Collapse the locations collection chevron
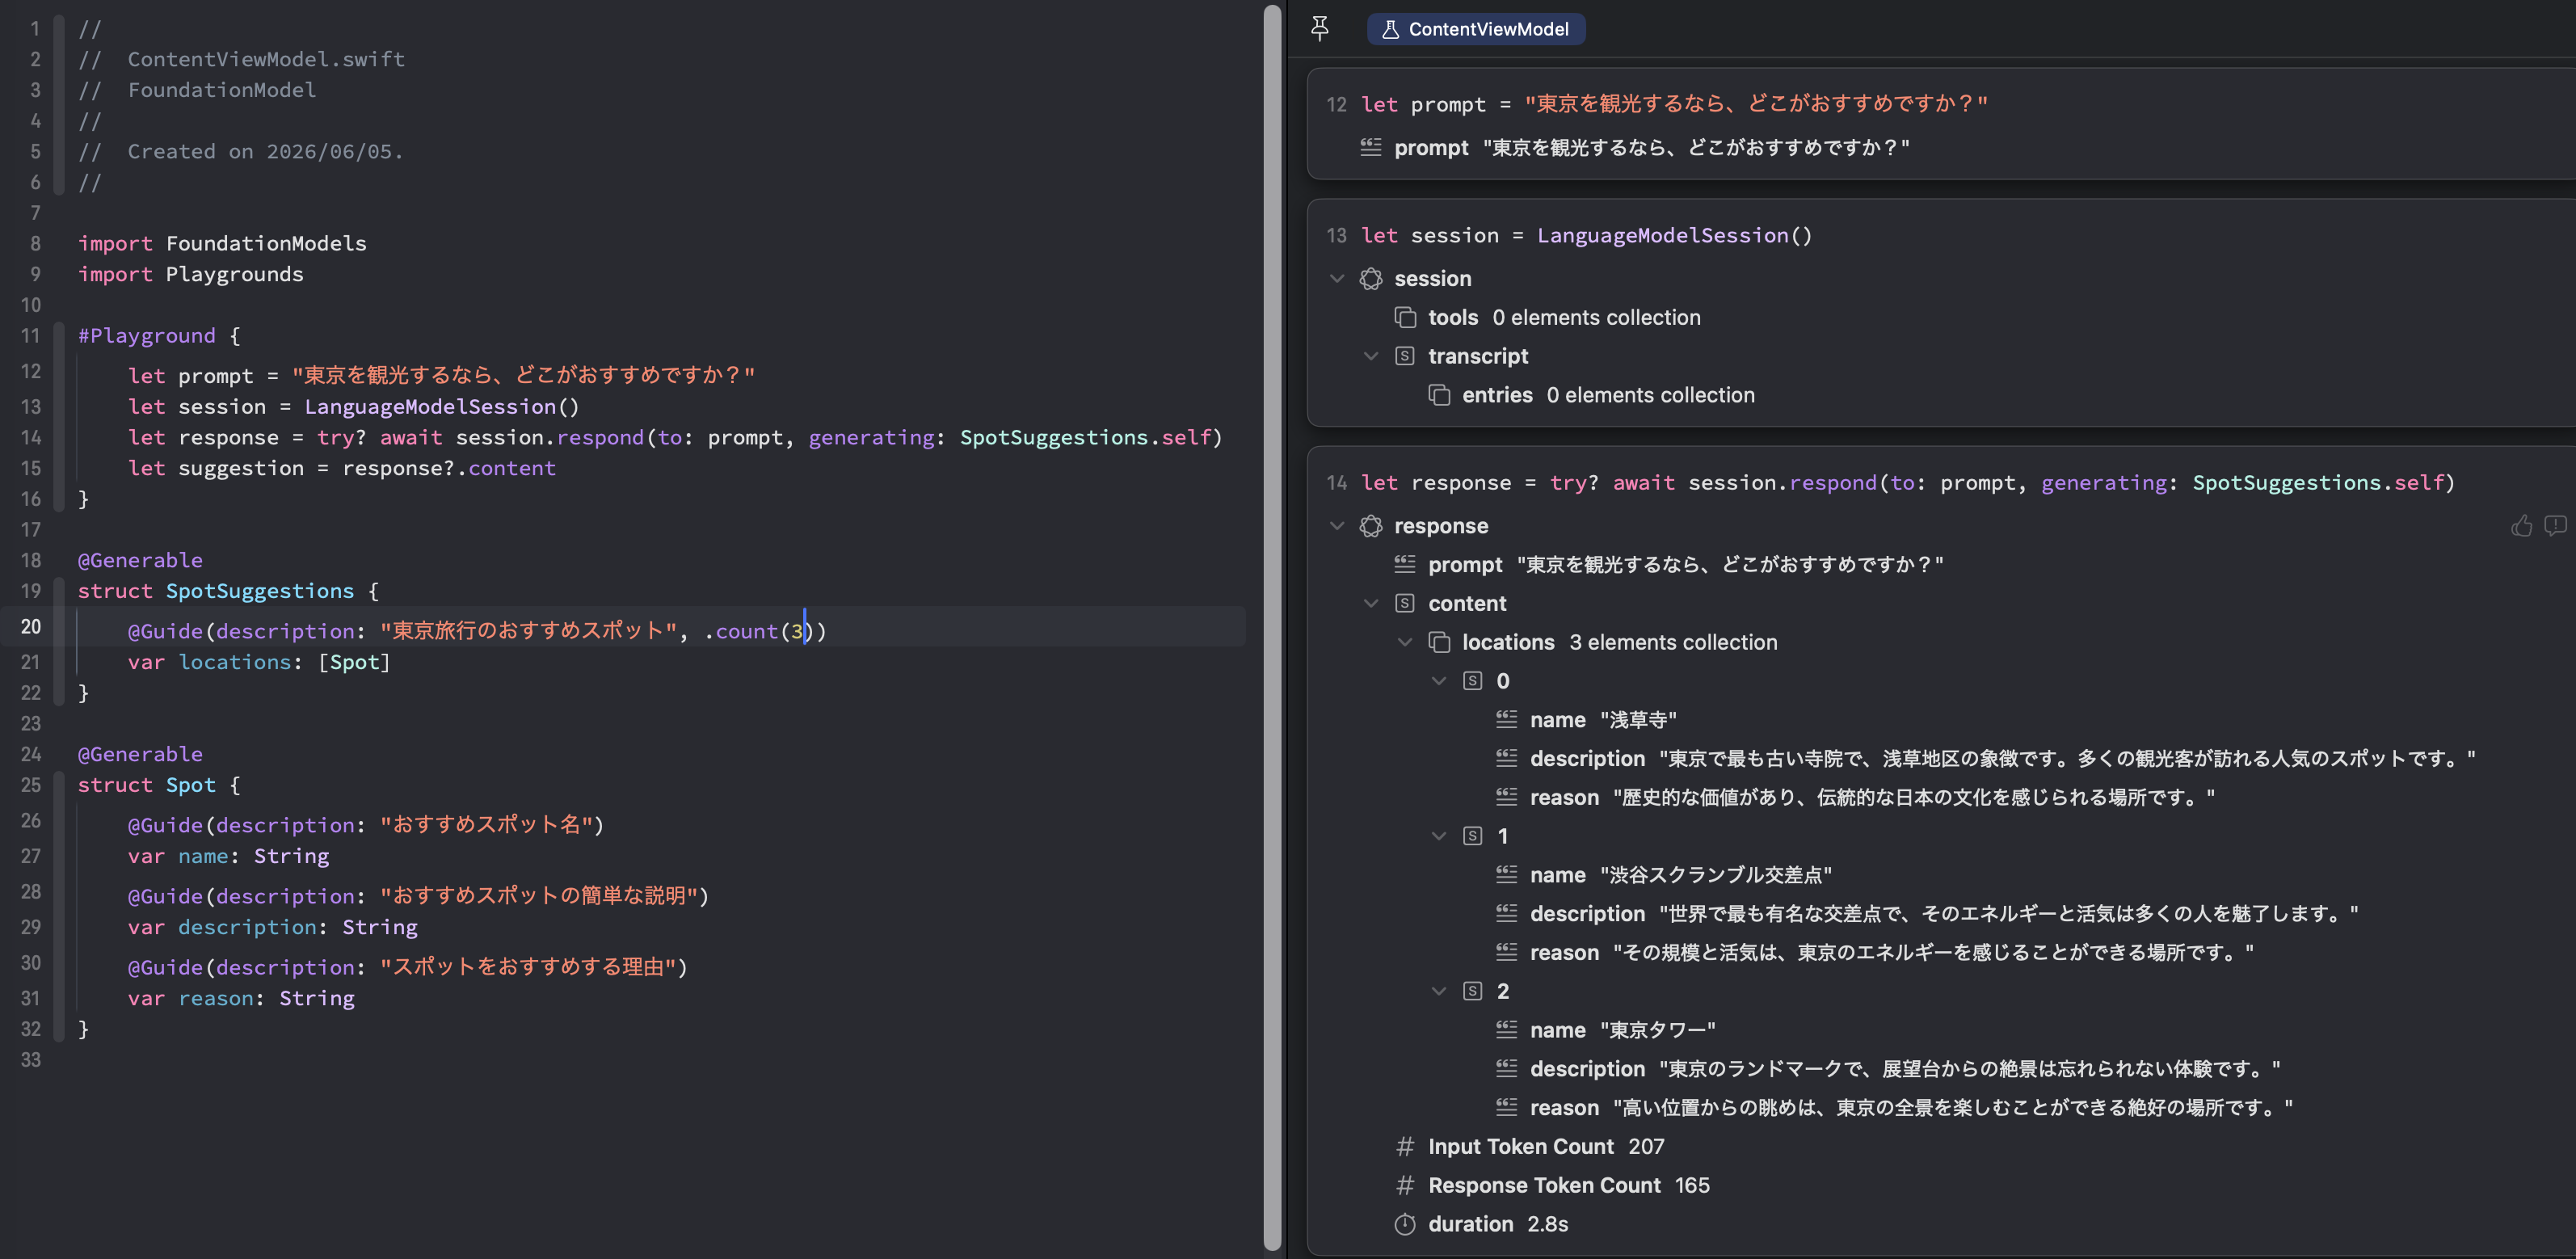The height and width of the screenshot is (1259, 2576). (x=1405, y=643)
